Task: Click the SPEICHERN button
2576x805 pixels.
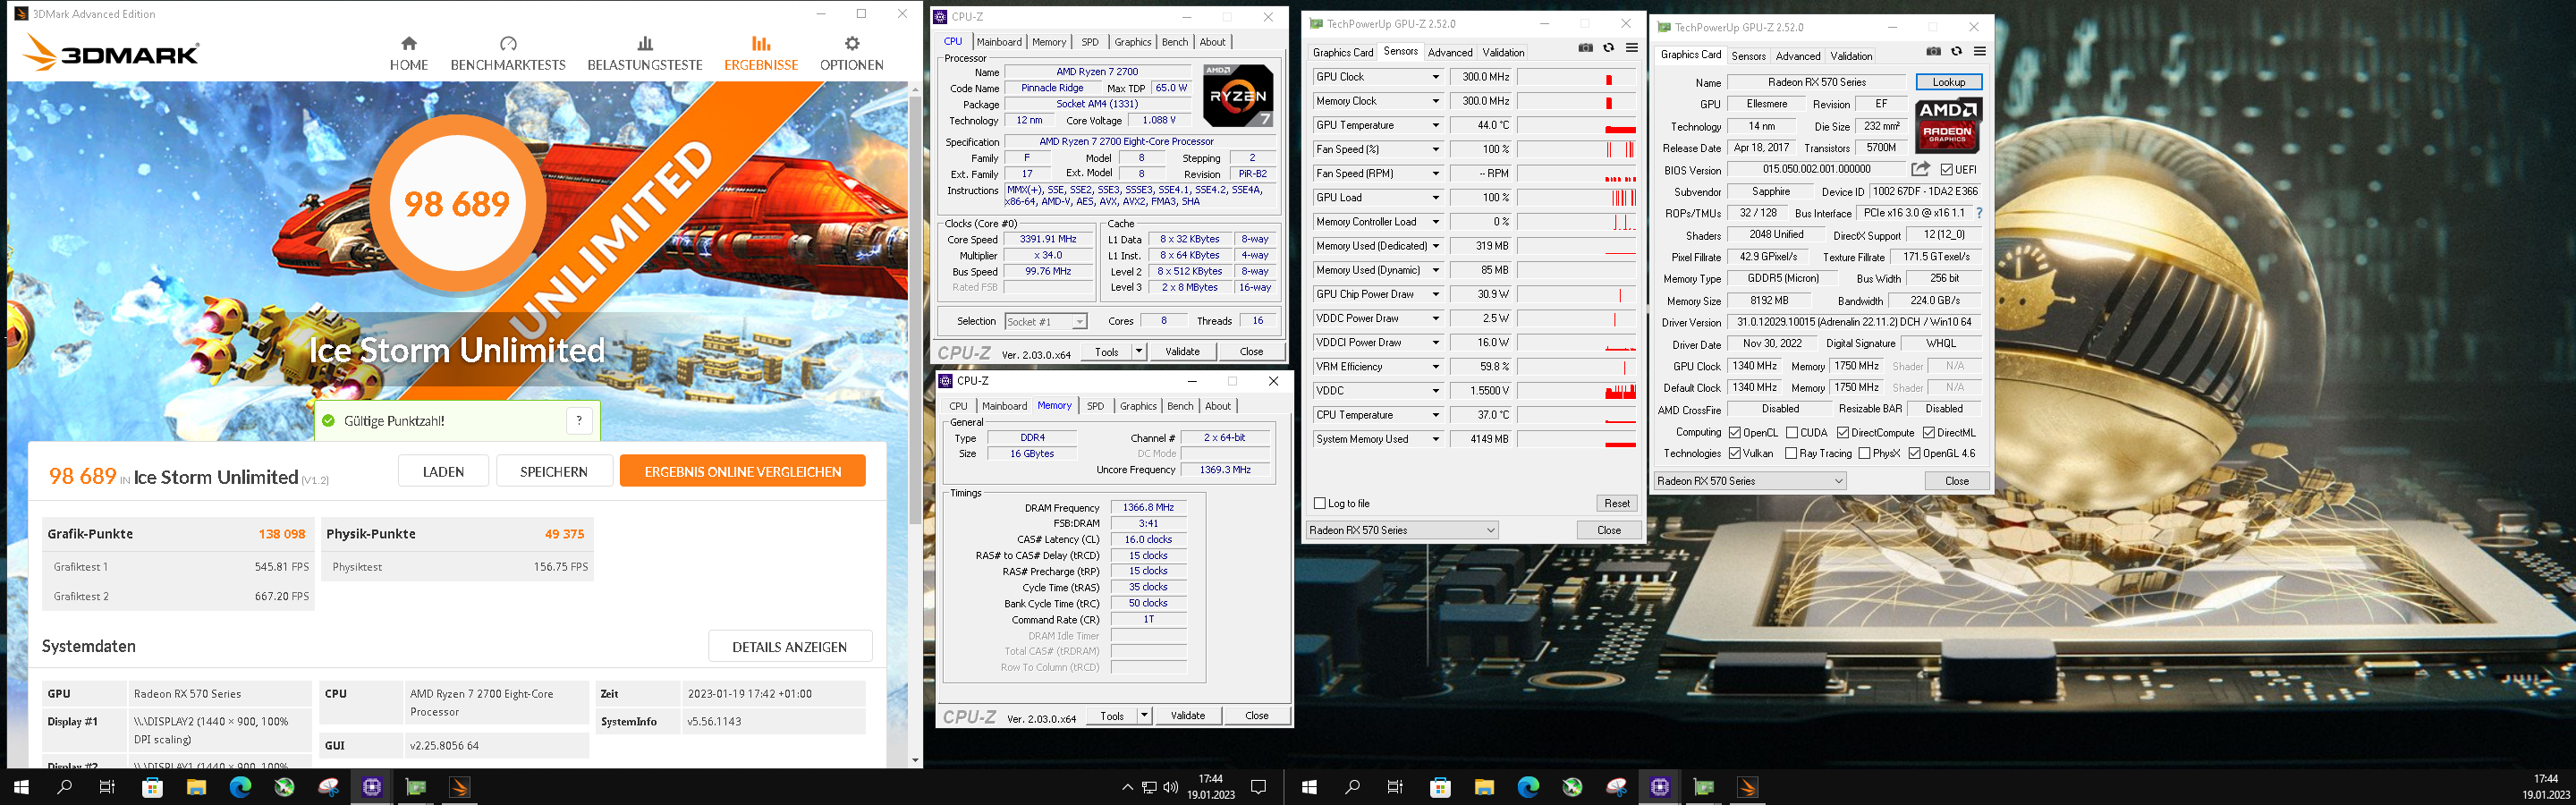Action: click(553, 471)
